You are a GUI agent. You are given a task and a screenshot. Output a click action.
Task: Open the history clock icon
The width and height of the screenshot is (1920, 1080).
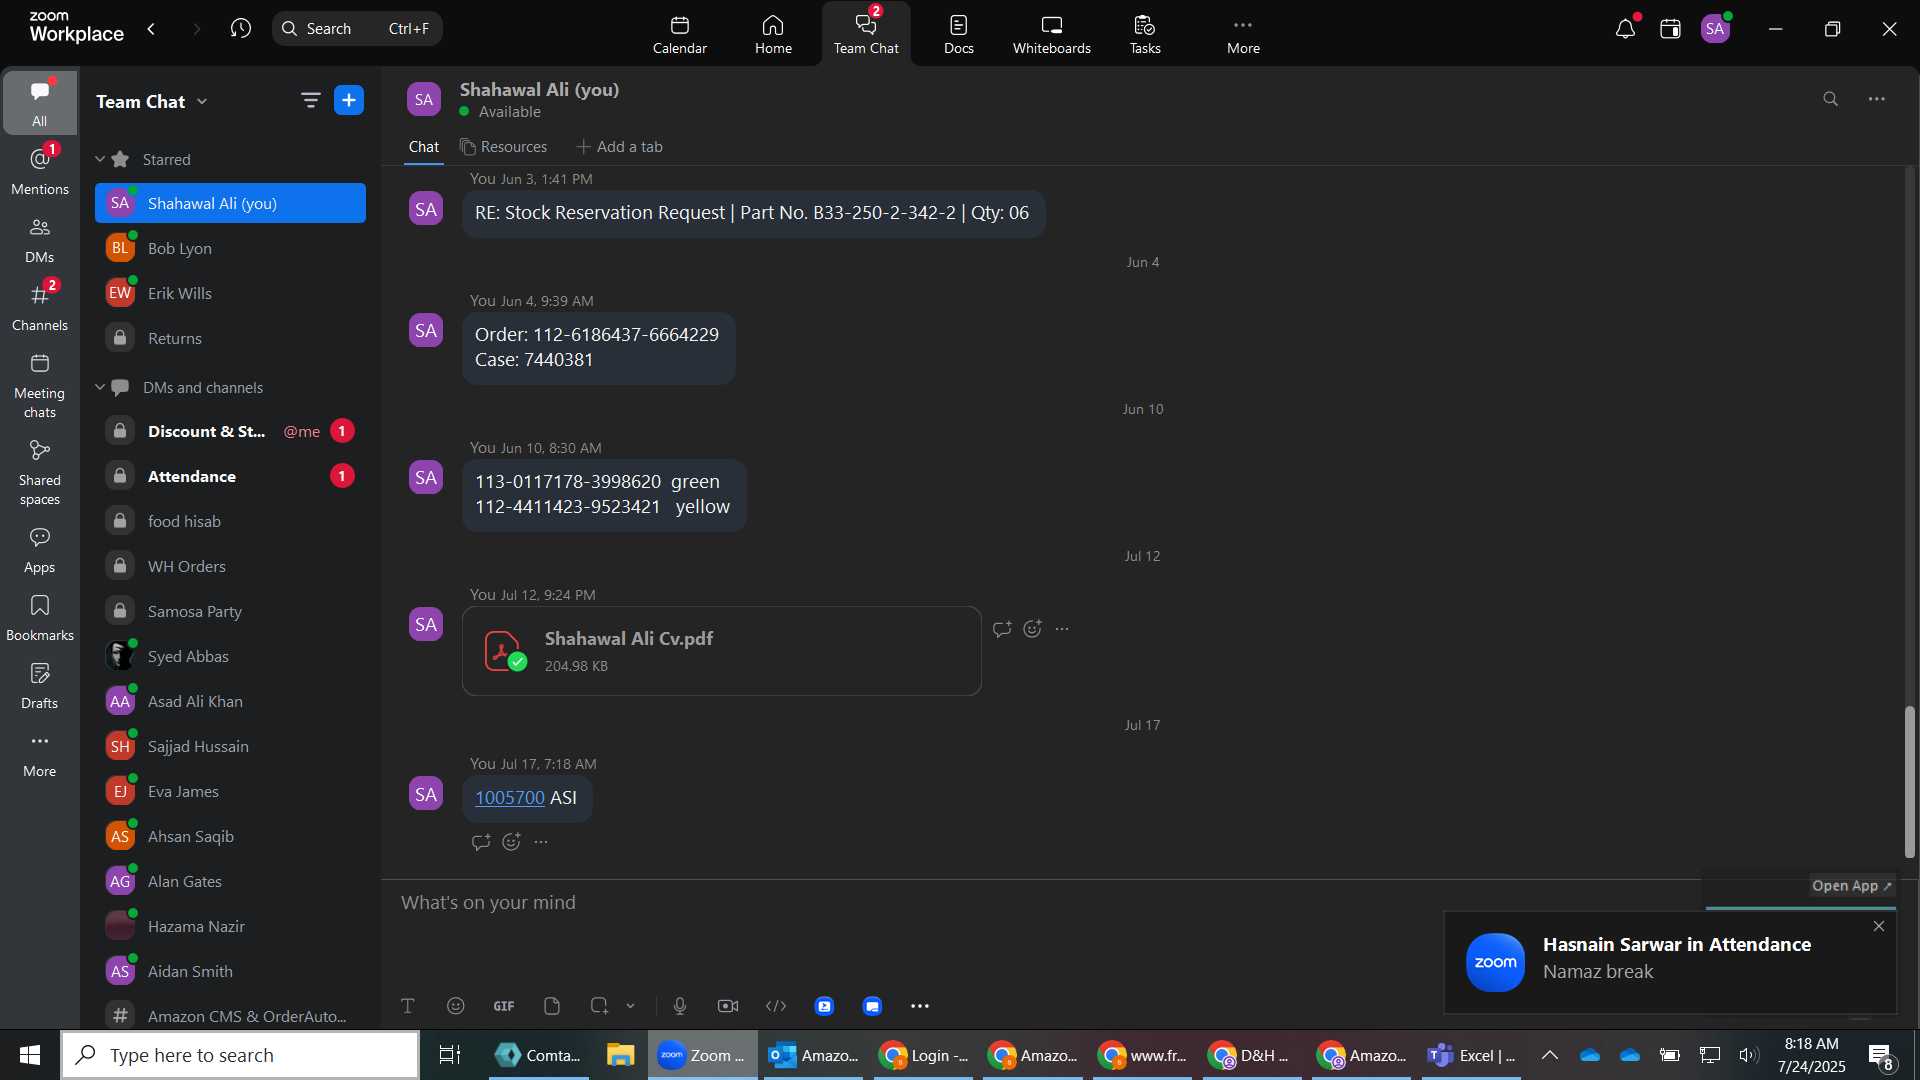click(x=240, y=28)
